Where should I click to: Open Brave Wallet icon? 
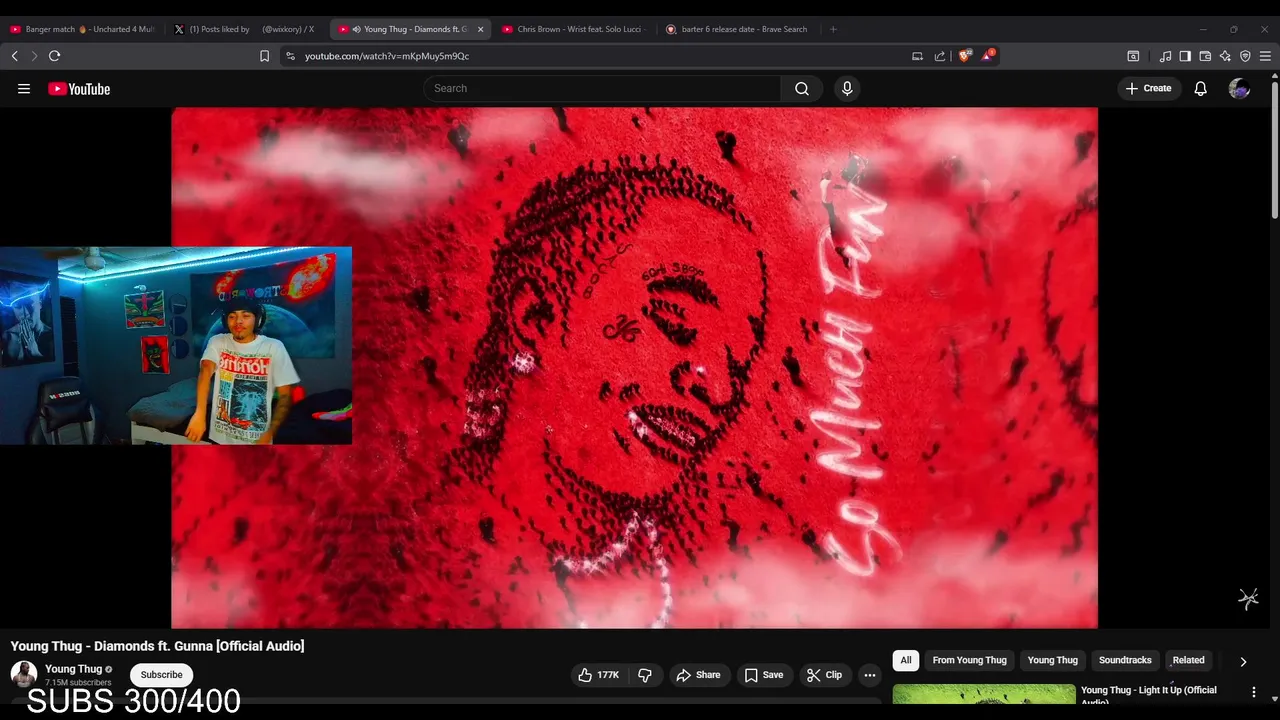pos(1205,56)
